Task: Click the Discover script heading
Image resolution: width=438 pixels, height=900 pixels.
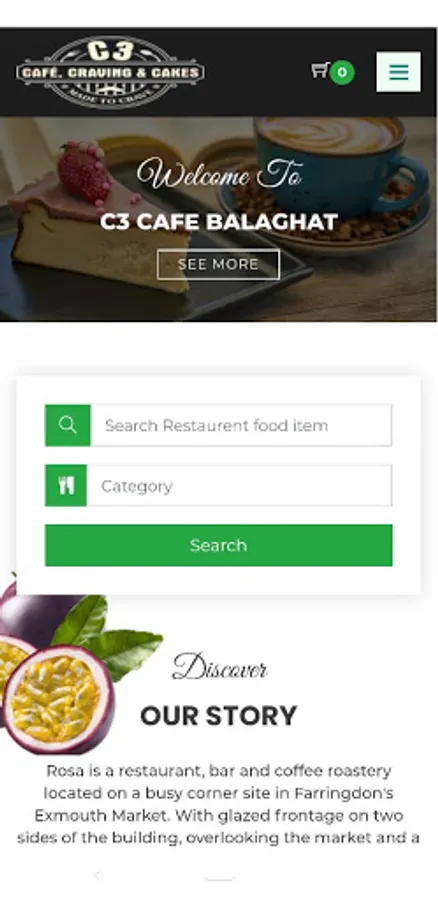Action: coord(219,668)
